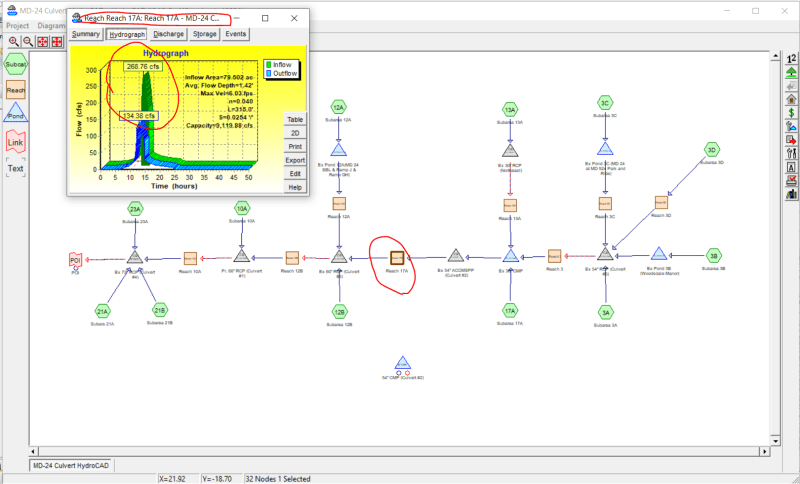Click the page with red arrow icon
This screenshot has height=484, width=800.
coord(791,140)
